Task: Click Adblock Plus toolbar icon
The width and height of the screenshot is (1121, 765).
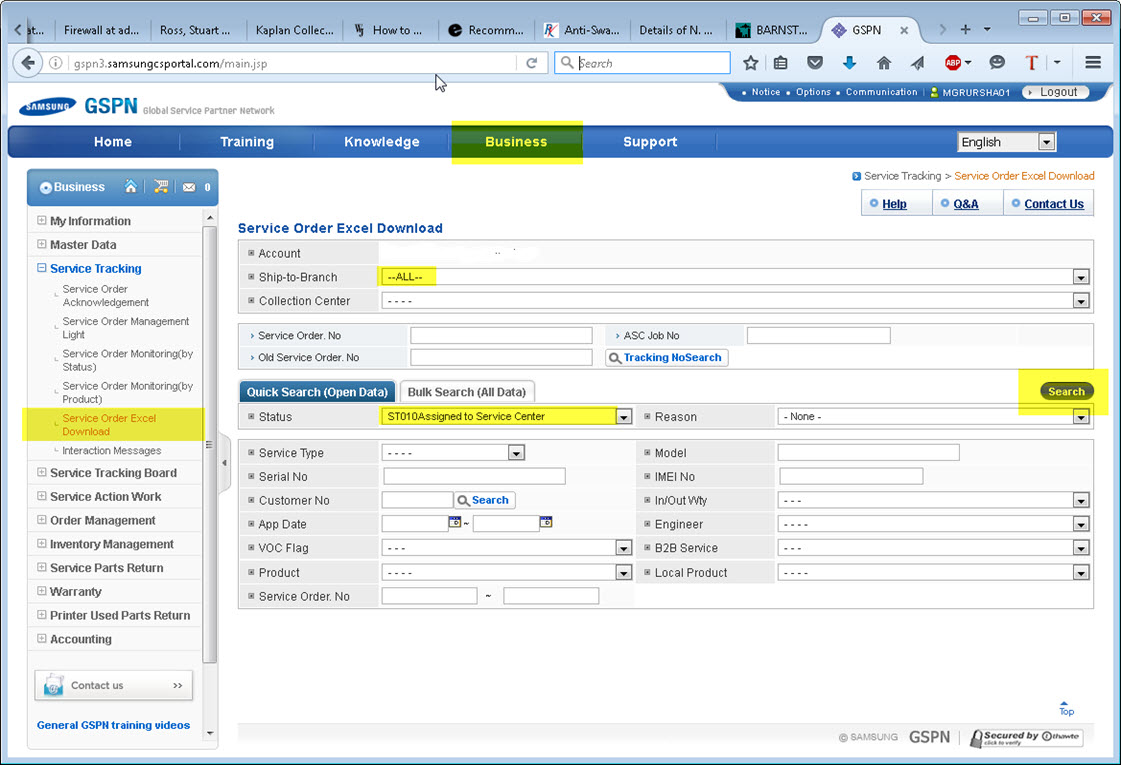Action: 953,63
